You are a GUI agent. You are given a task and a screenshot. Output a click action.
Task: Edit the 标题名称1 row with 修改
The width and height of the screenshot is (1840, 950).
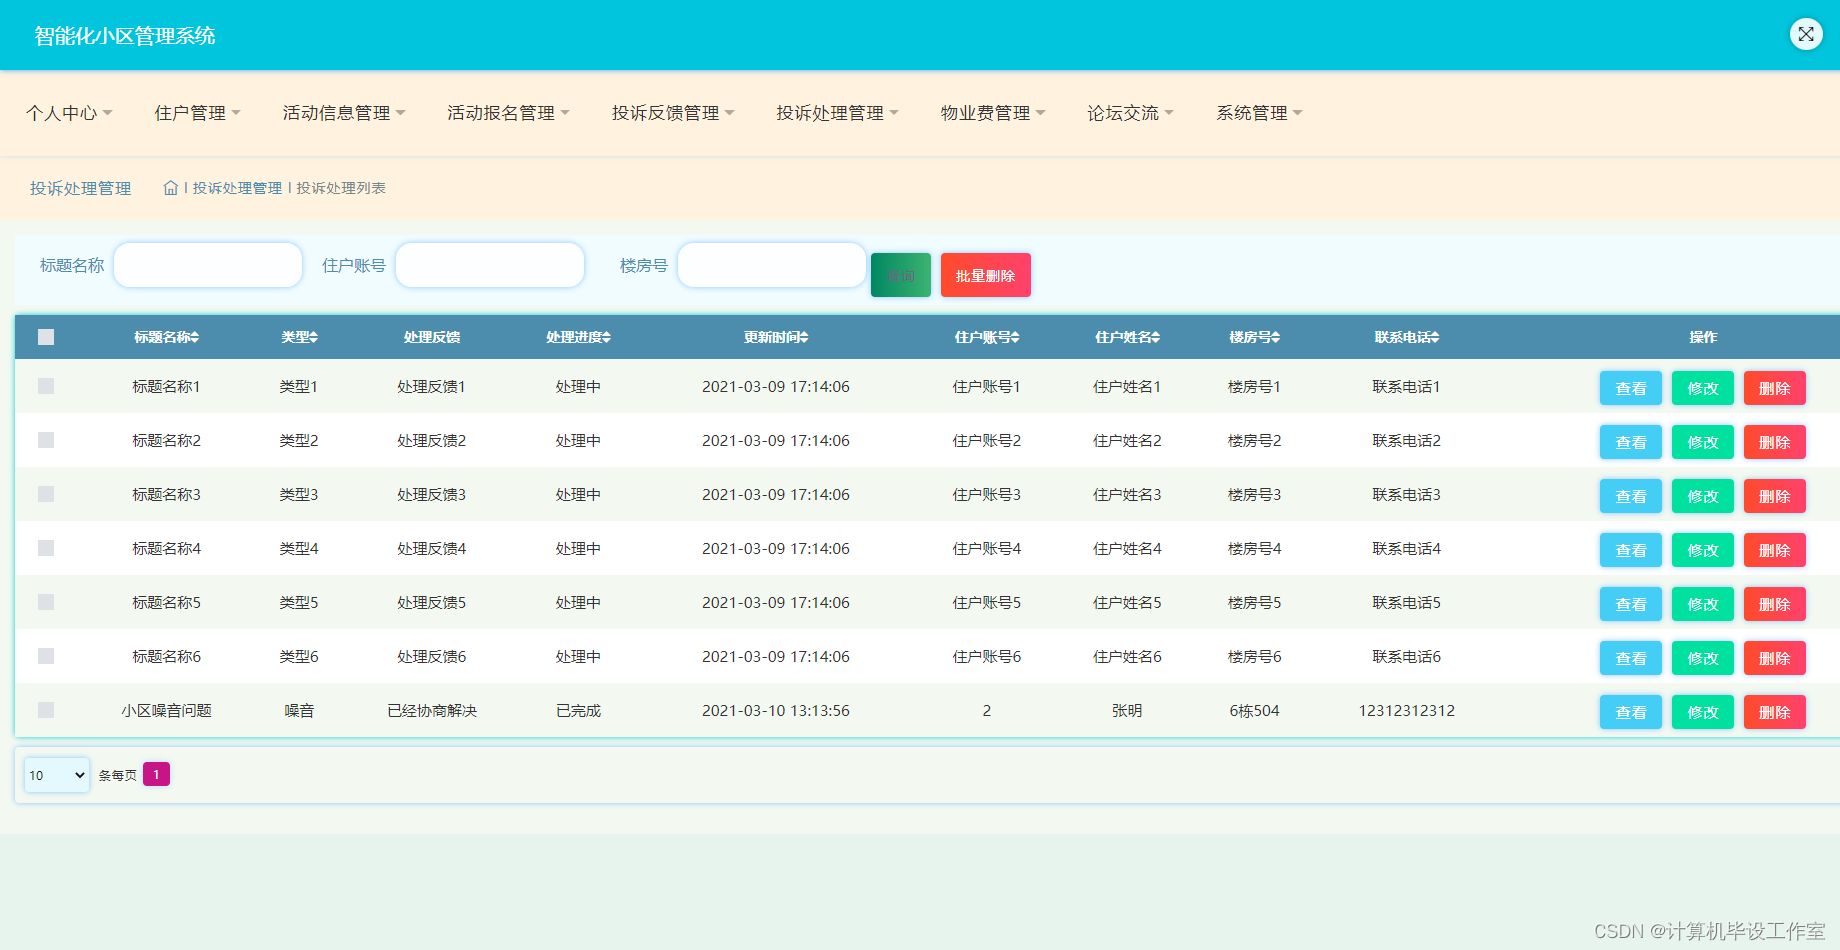point(1703,388)
